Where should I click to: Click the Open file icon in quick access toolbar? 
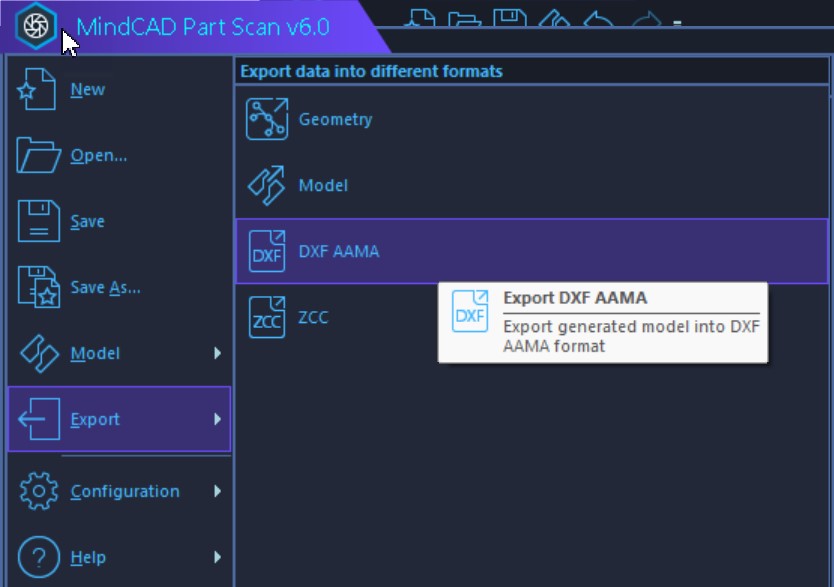tap(464, 18)
